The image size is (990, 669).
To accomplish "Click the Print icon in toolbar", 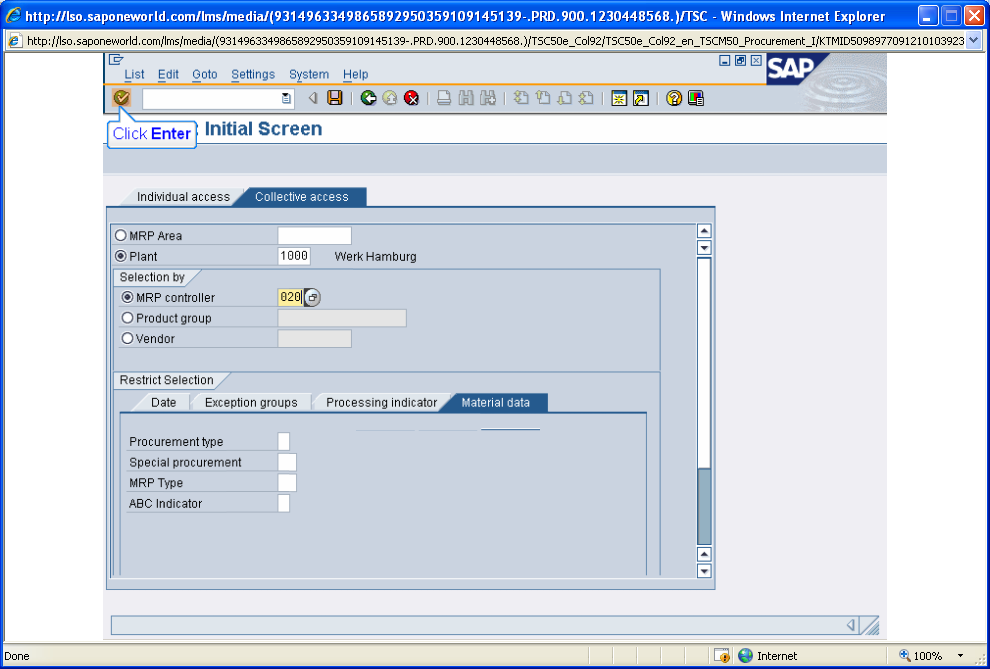I will coord(444,98).
